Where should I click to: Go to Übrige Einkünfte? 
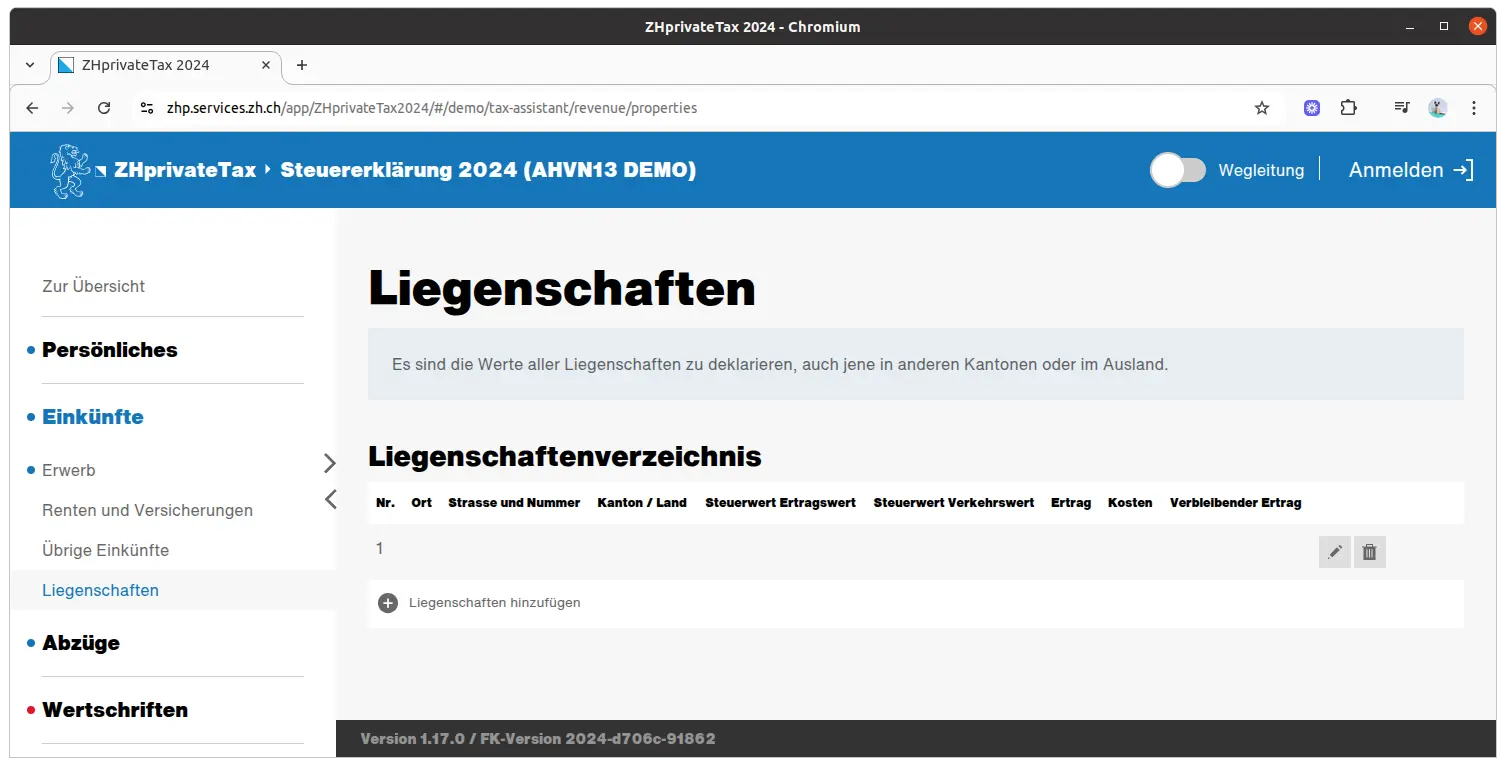pyautogui.click(x=105, y=550)
